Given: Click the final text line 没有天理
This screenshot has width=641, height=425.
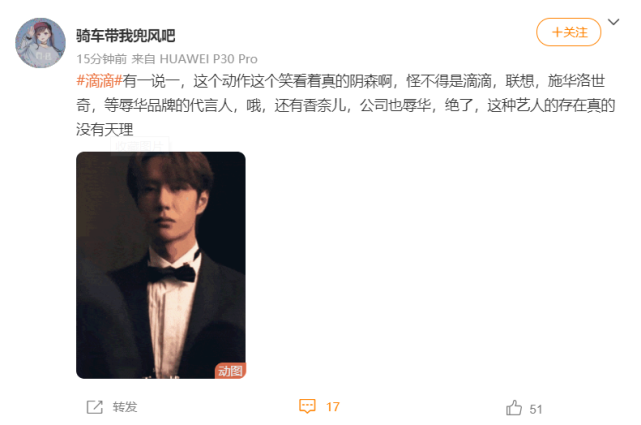Looking at the screenshot, I should (x=105, y=130).
